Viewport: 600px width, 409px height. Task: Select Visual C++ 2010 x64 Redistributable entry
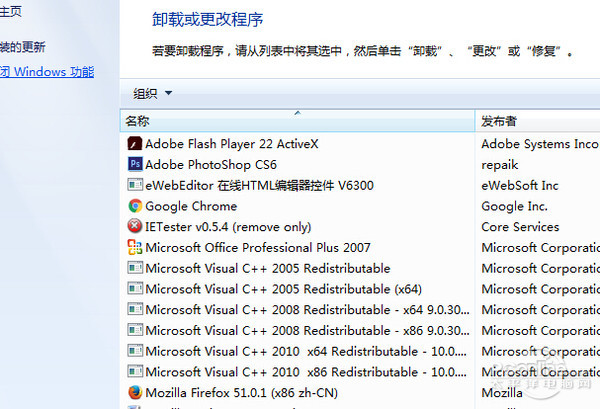(306, 350)
